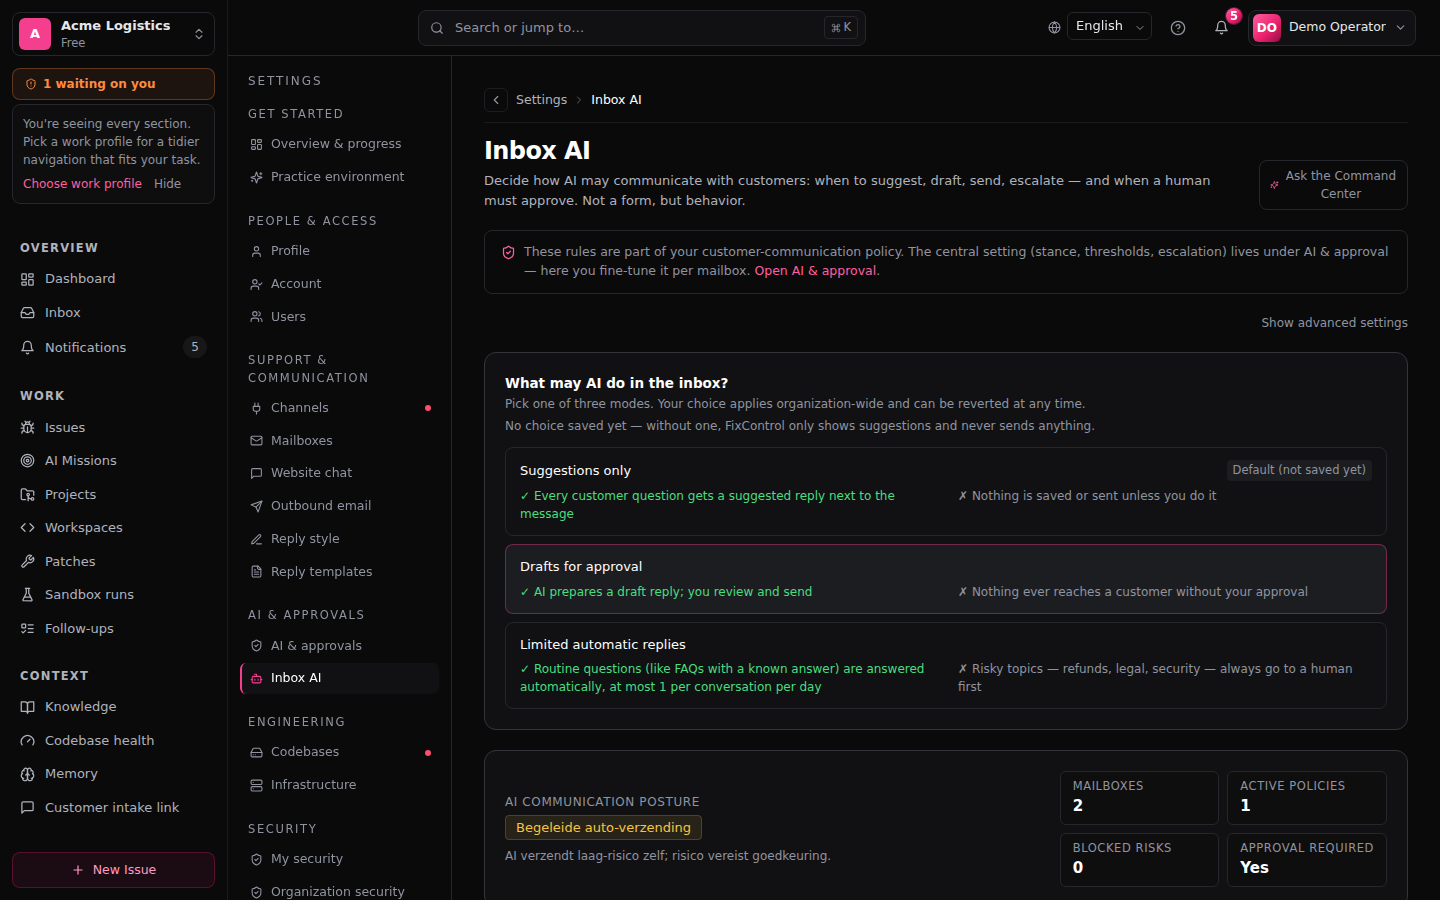Click the Codebase health gauge icon

pos(28,741)
